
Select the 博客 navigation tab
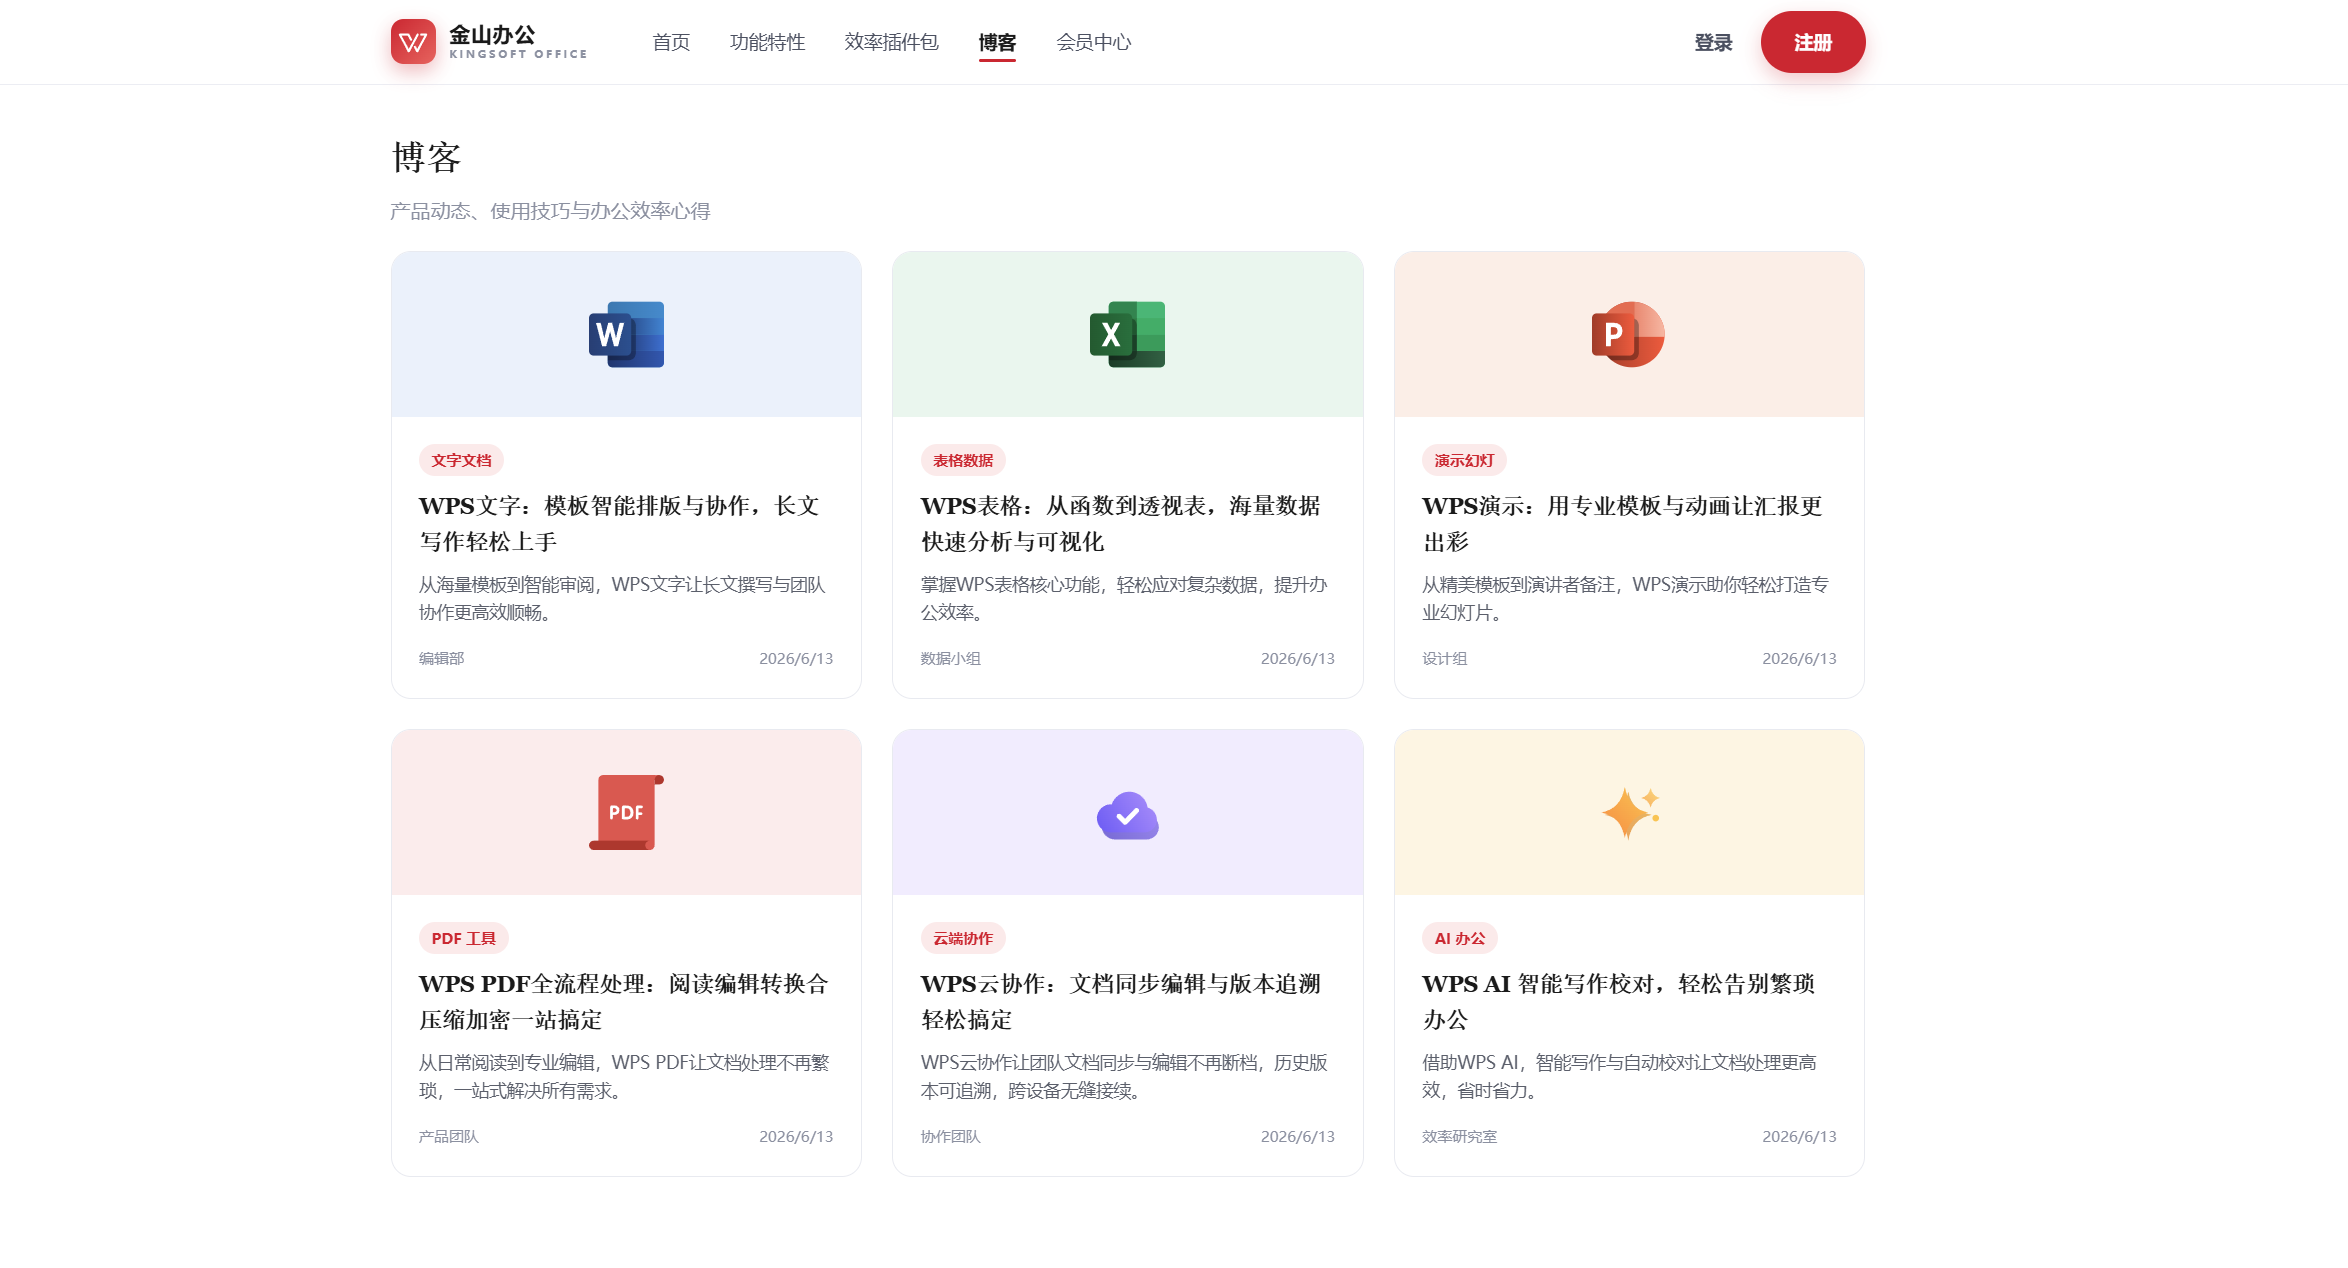pos(997,42)
